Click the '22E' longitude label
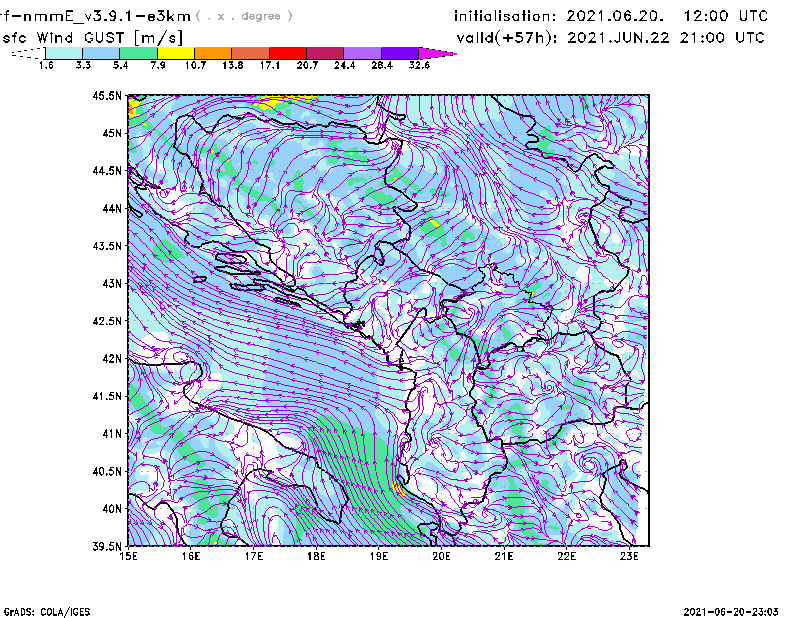 pyautogui.click(x=566, y=556)
